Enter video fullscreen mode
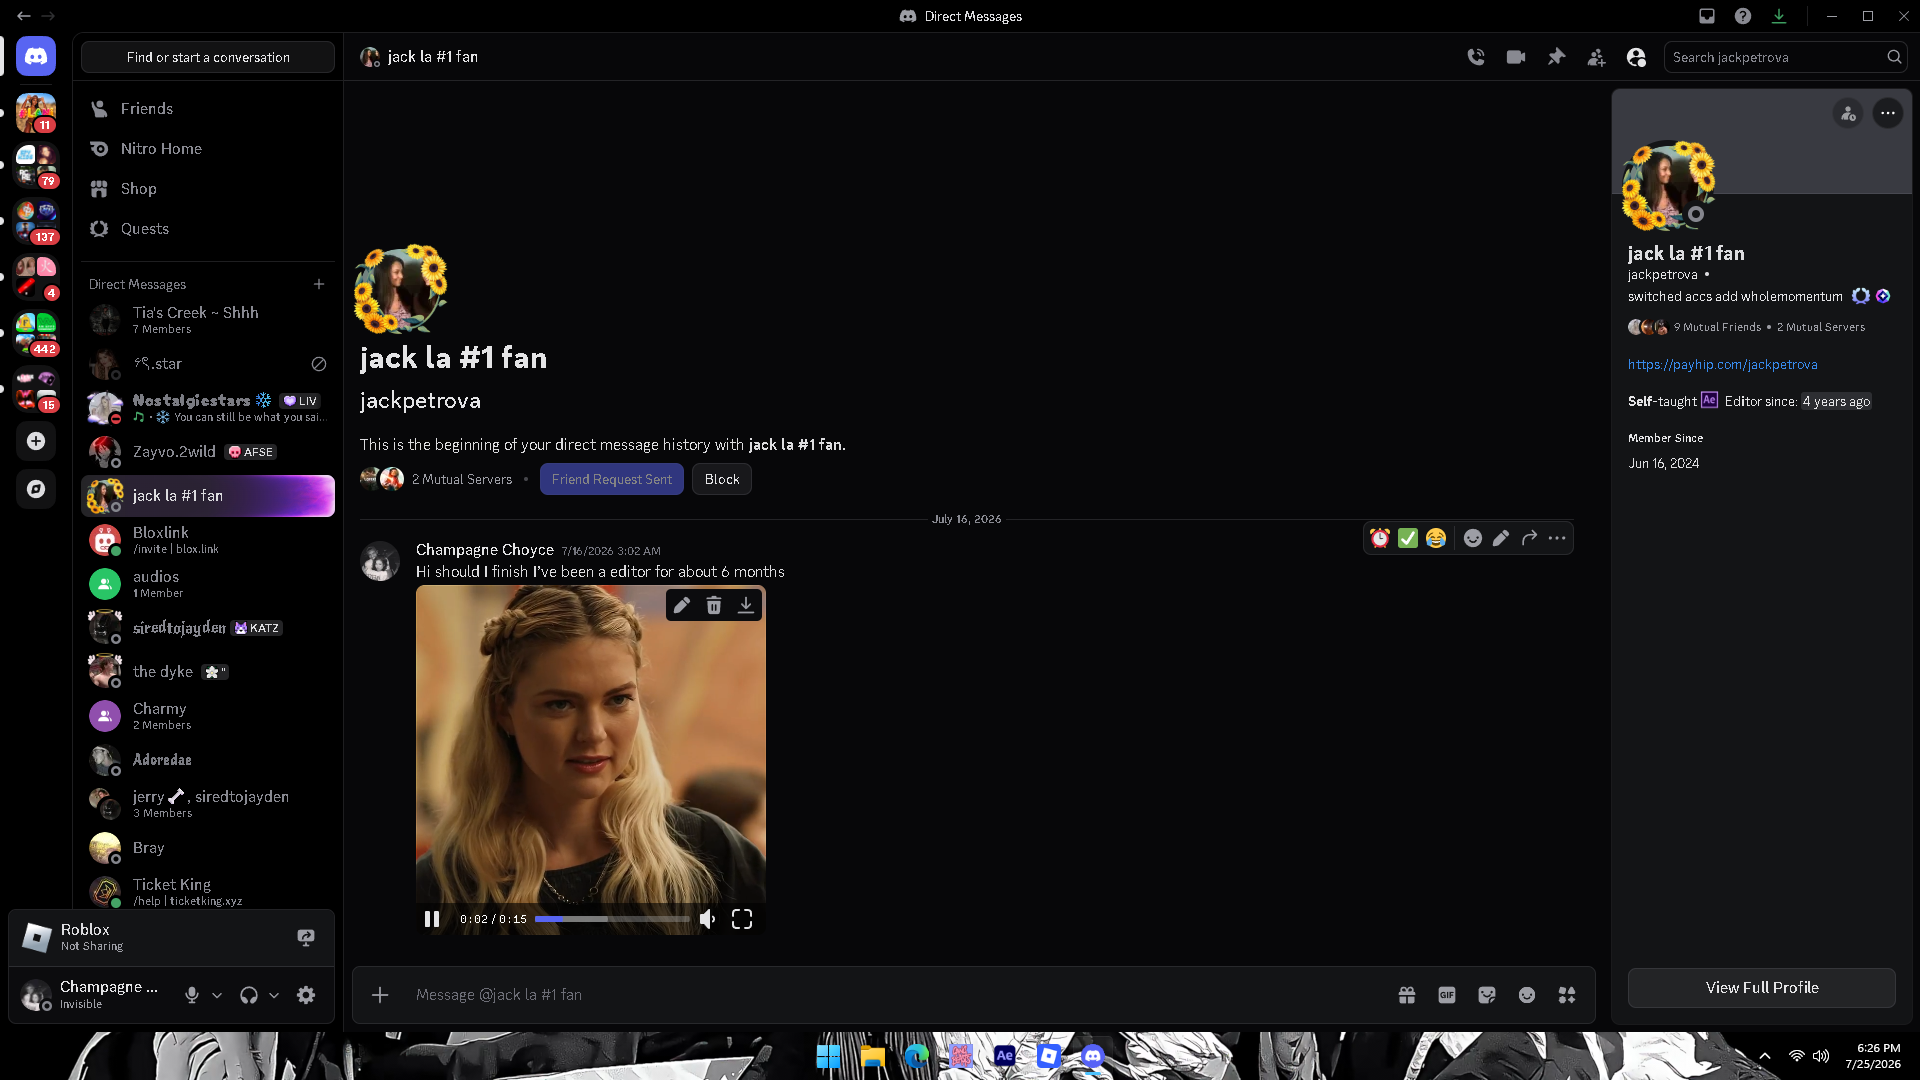 pos(742,919)
